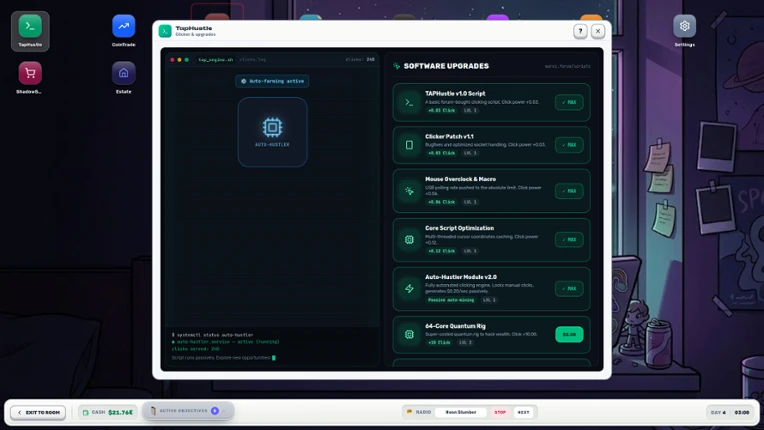Click the Software Upgrades heading
The width and height of the screenshot is (764, 430).
pyautogui.click(x=446, y=66)
